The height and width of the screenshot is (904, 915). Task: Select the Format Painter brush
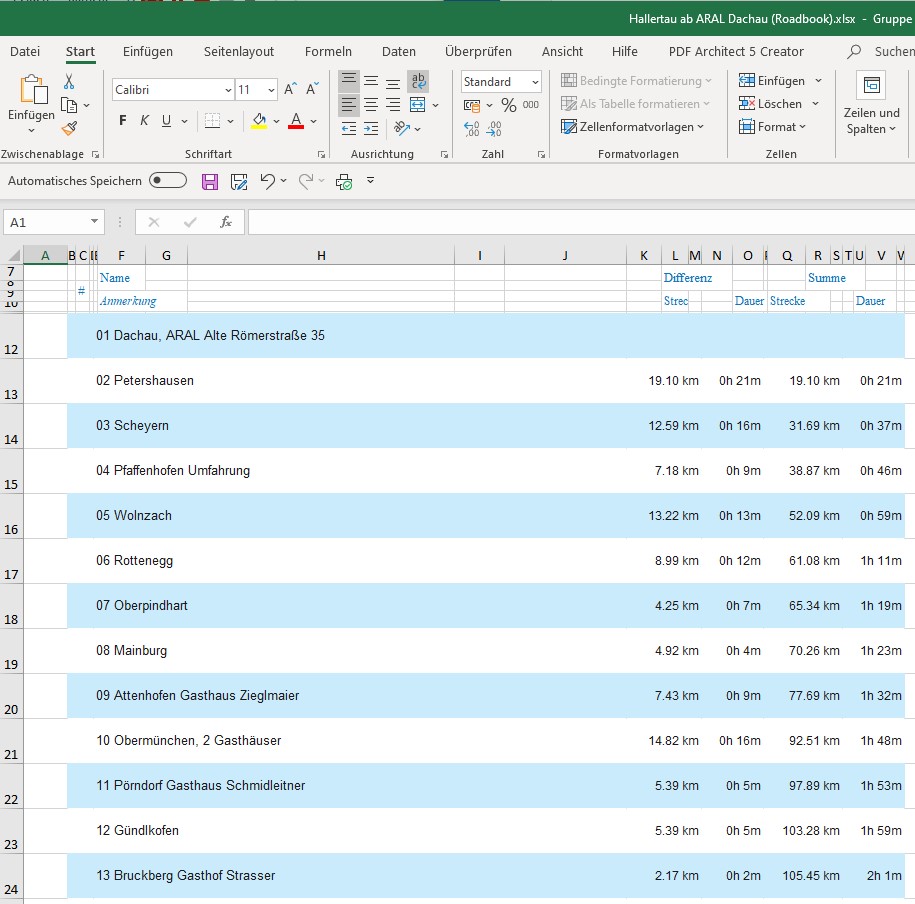(x=69, y=128)
